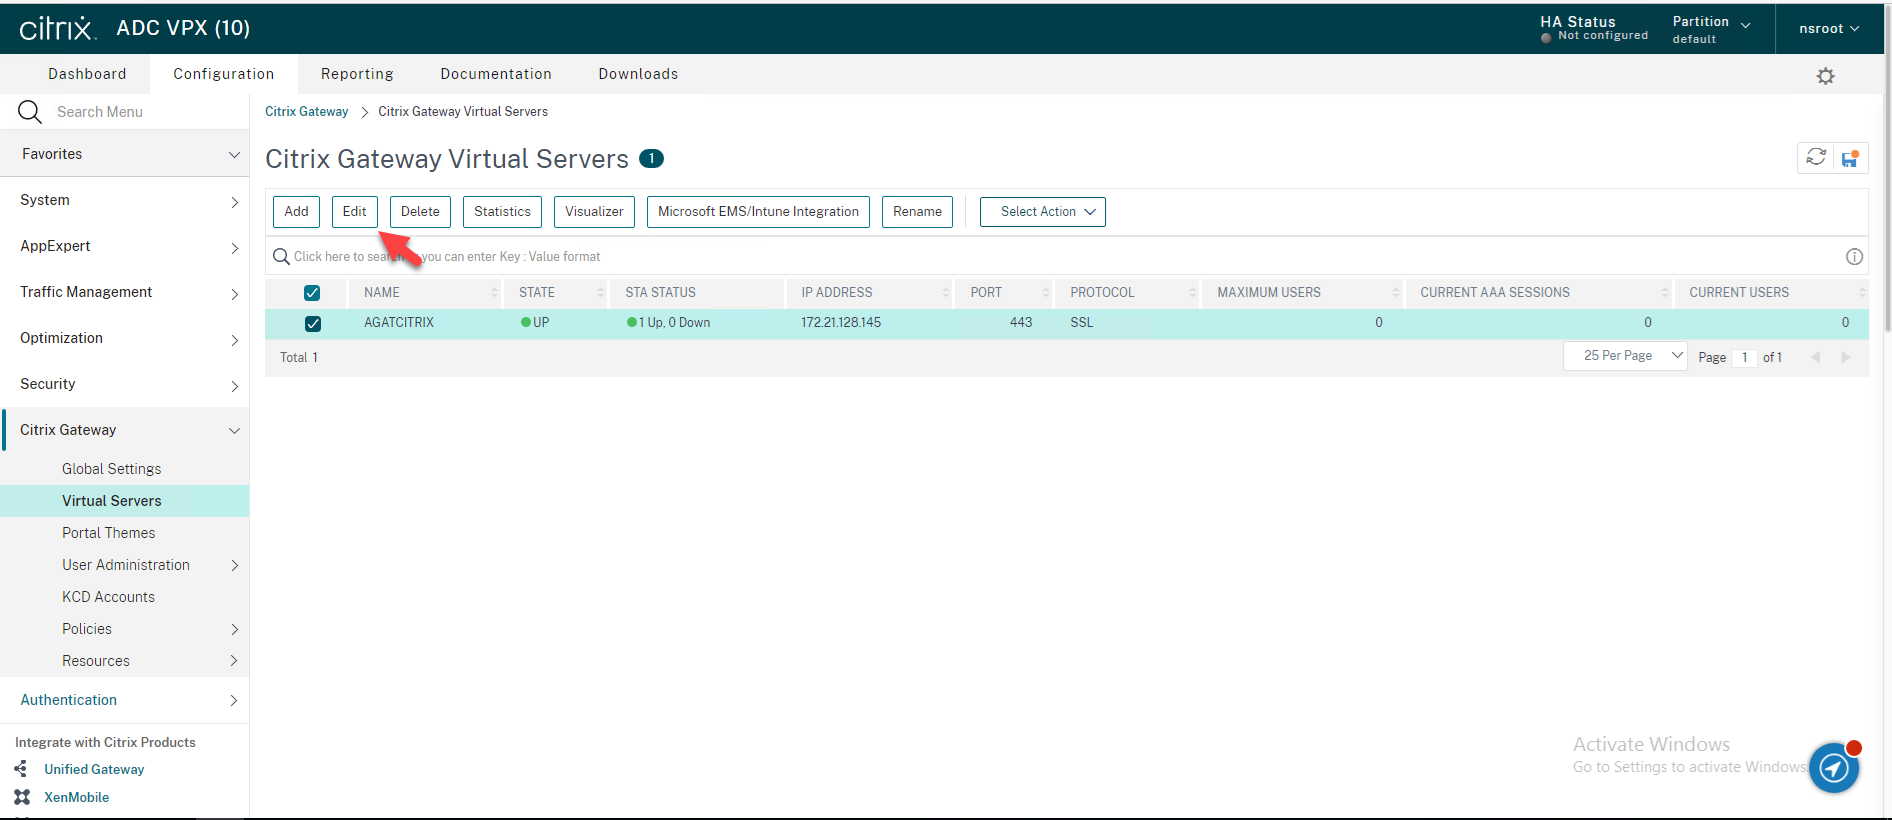Image resolution: width=1892 pixels, height=820 pixels.
Task: Click the XenMobile icon
Action: [x=22, y=797]
